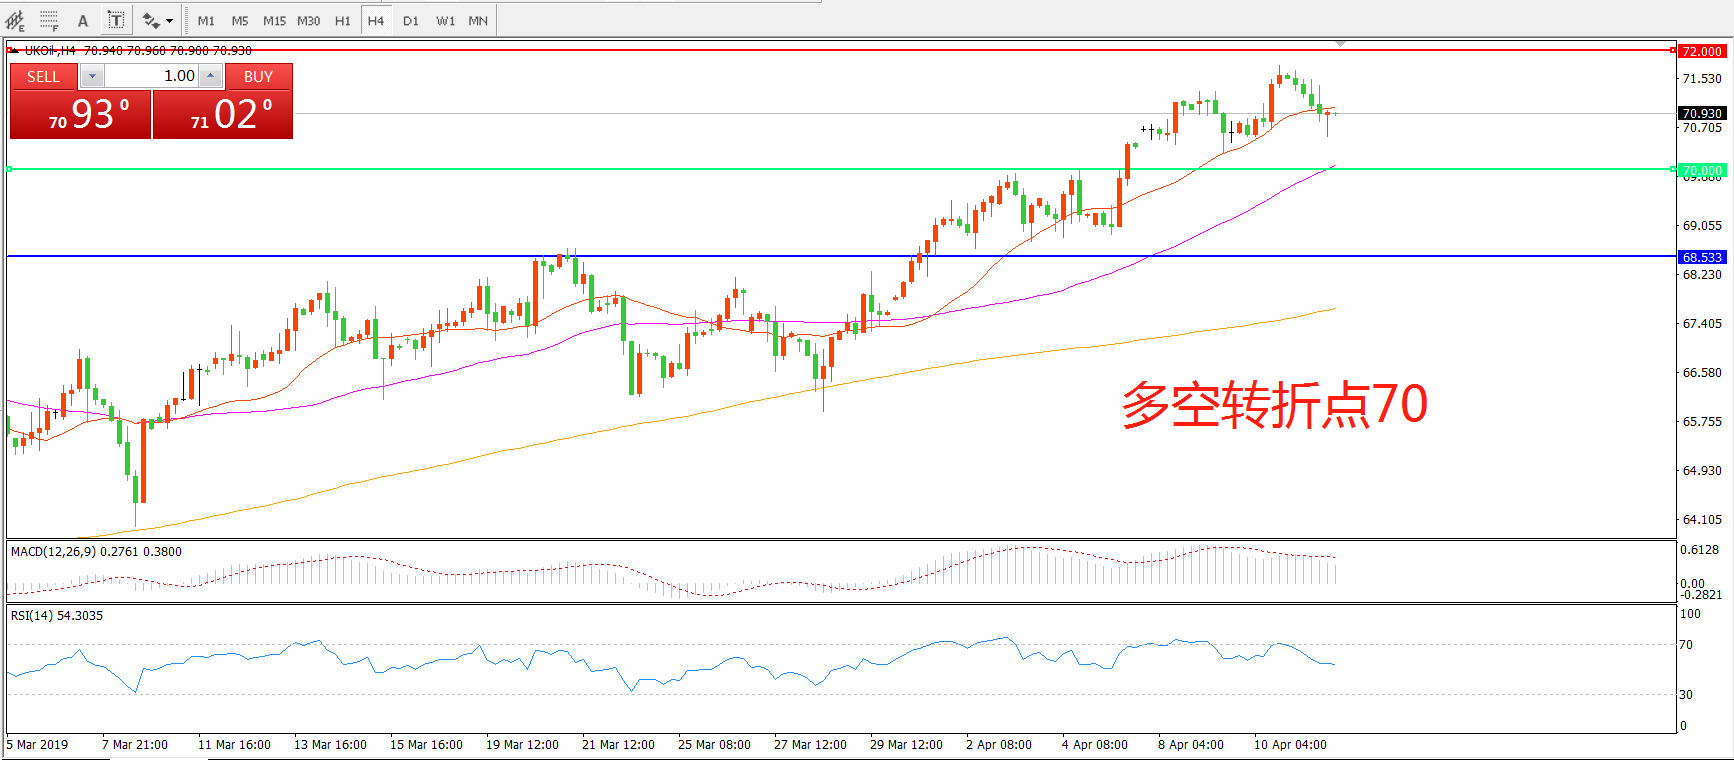Select the equidistant channel drawing tool
The width and height of the screenshot is (1734, 760).
point(15,20)
